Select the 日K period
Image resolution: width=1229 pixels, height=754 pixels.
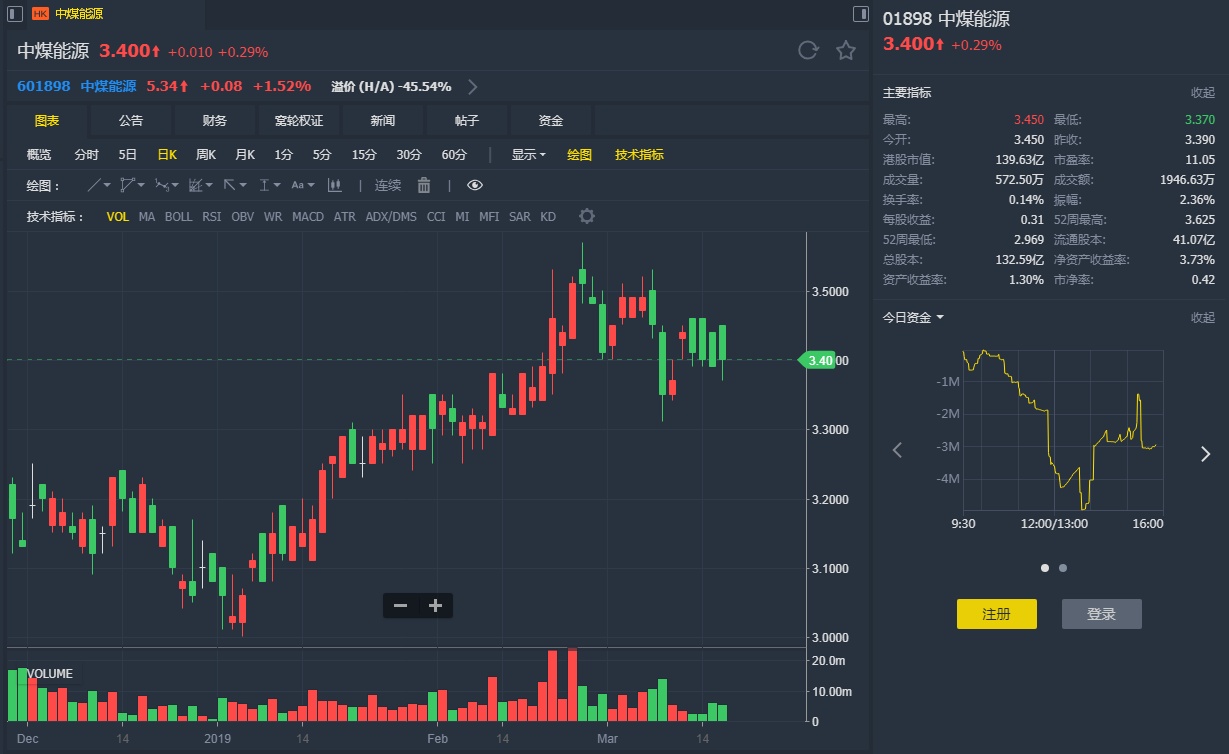(167, 155)
